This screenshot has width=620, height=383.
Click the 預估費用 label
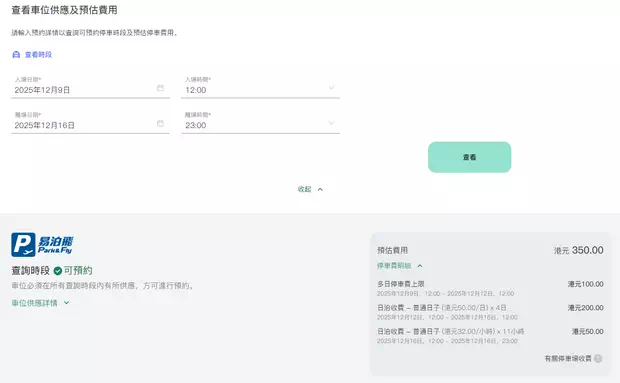(392, 250)
